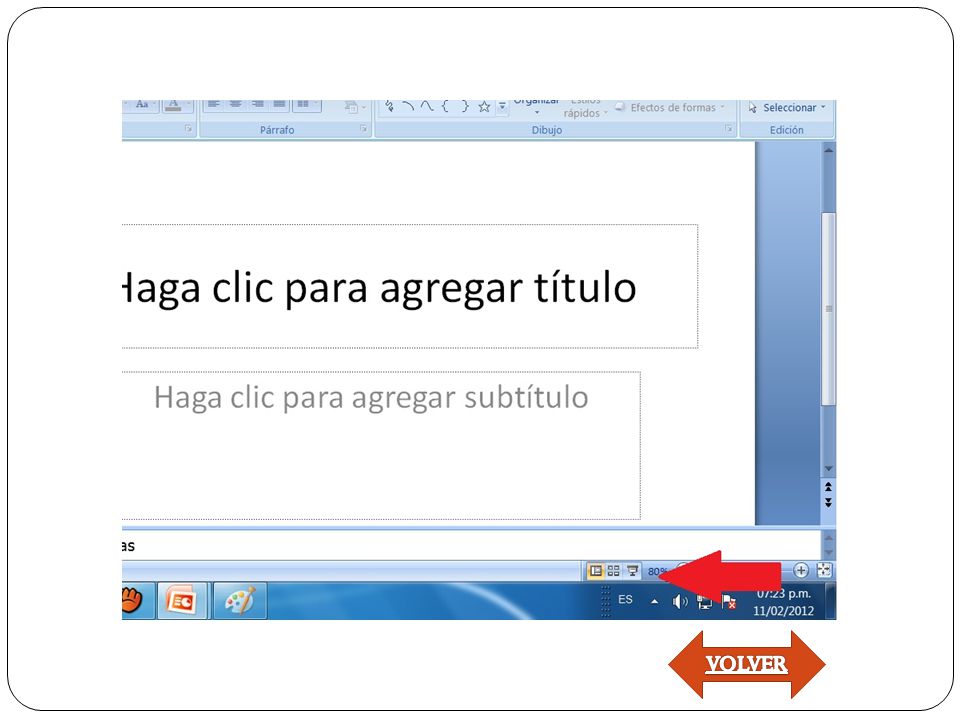The image size is (960, 720).
Task: Align text left
Action: pyautogui.click(x=214, y=104)
